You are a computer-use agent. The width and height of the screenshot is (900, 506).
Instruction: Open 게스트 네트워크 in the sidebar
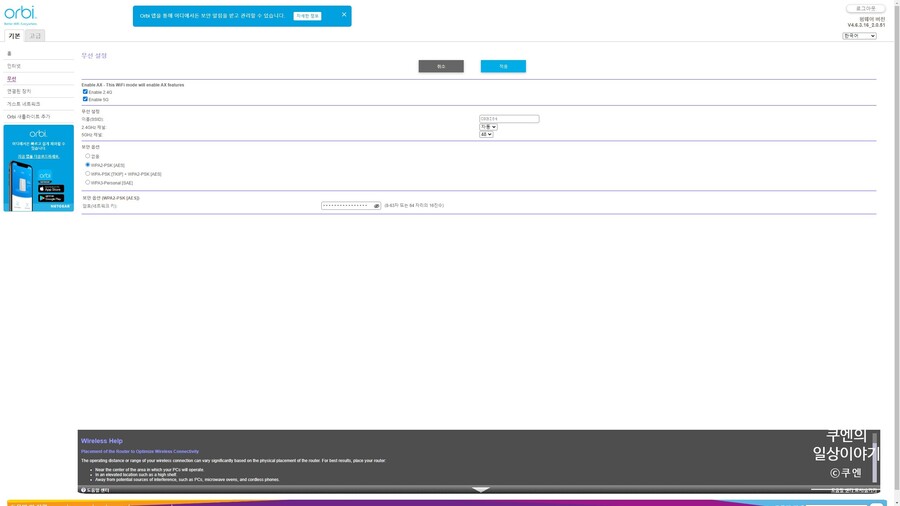[24, 104]
